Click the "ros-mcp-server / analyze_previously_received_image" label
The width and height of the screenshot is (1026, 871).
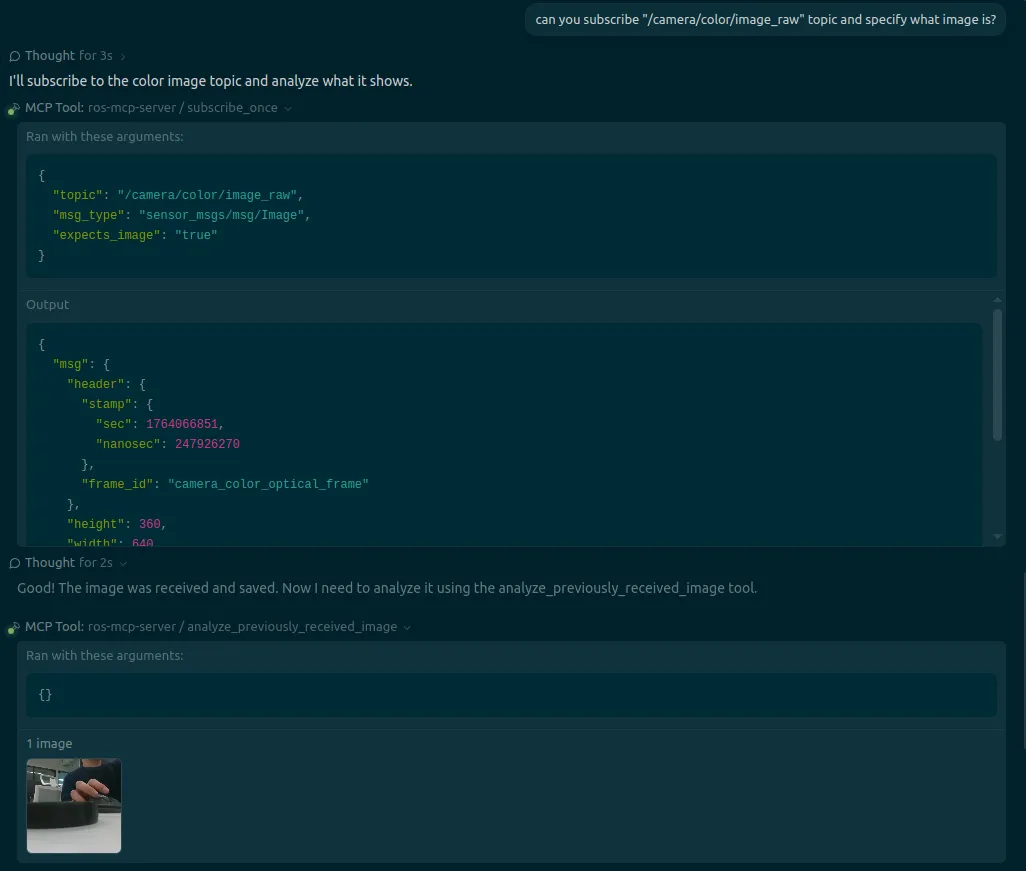click(242, 627)
